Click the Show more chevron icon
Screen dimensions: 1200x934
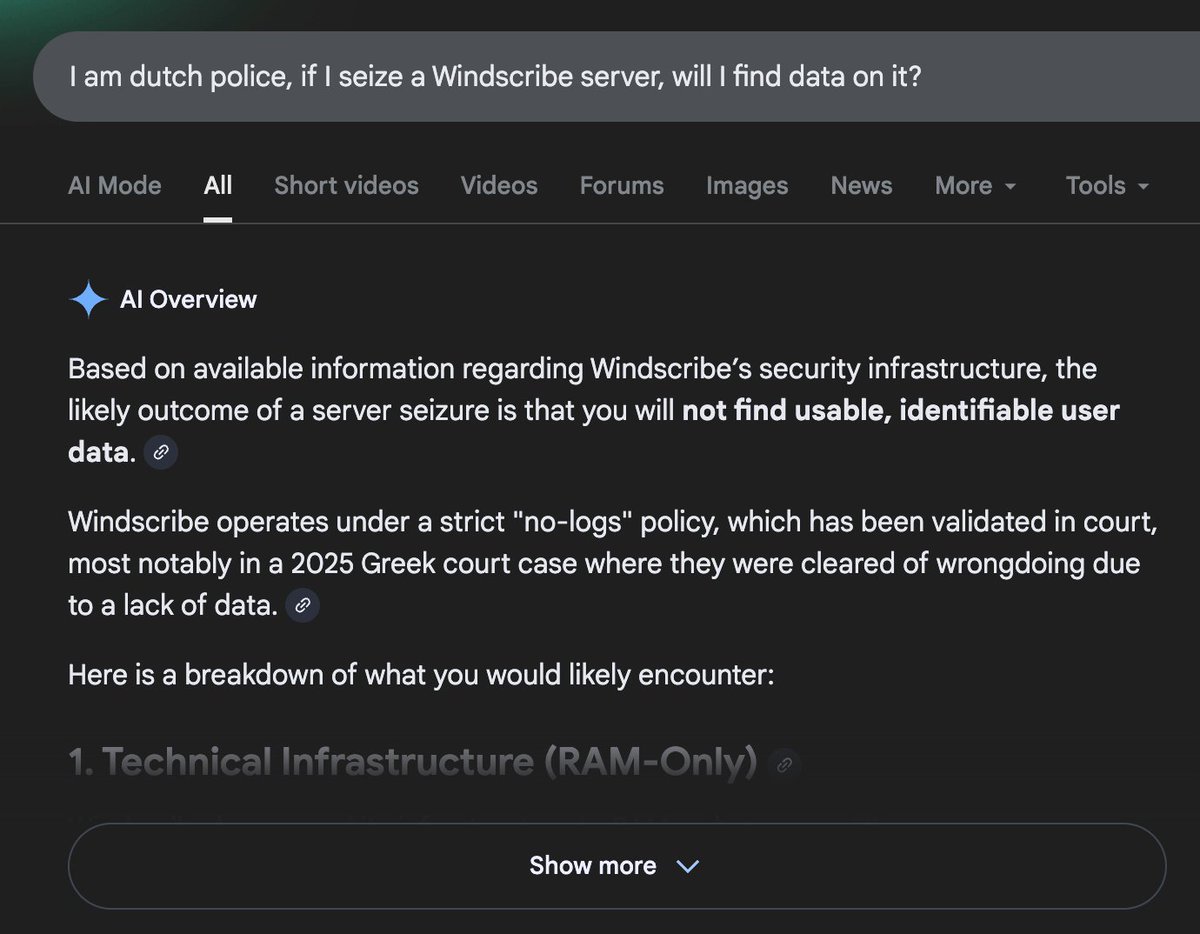pyautogui.click(x=687, y=866)
